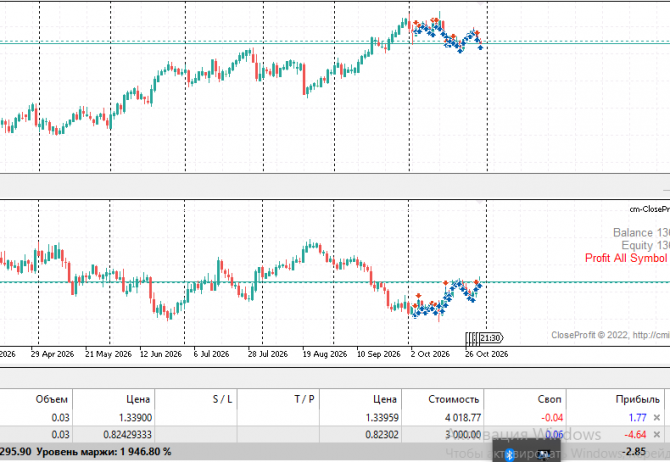This screenshot has width=670, height=462.
Task: Click the red Profit All Symbol label
Action: 626,258
